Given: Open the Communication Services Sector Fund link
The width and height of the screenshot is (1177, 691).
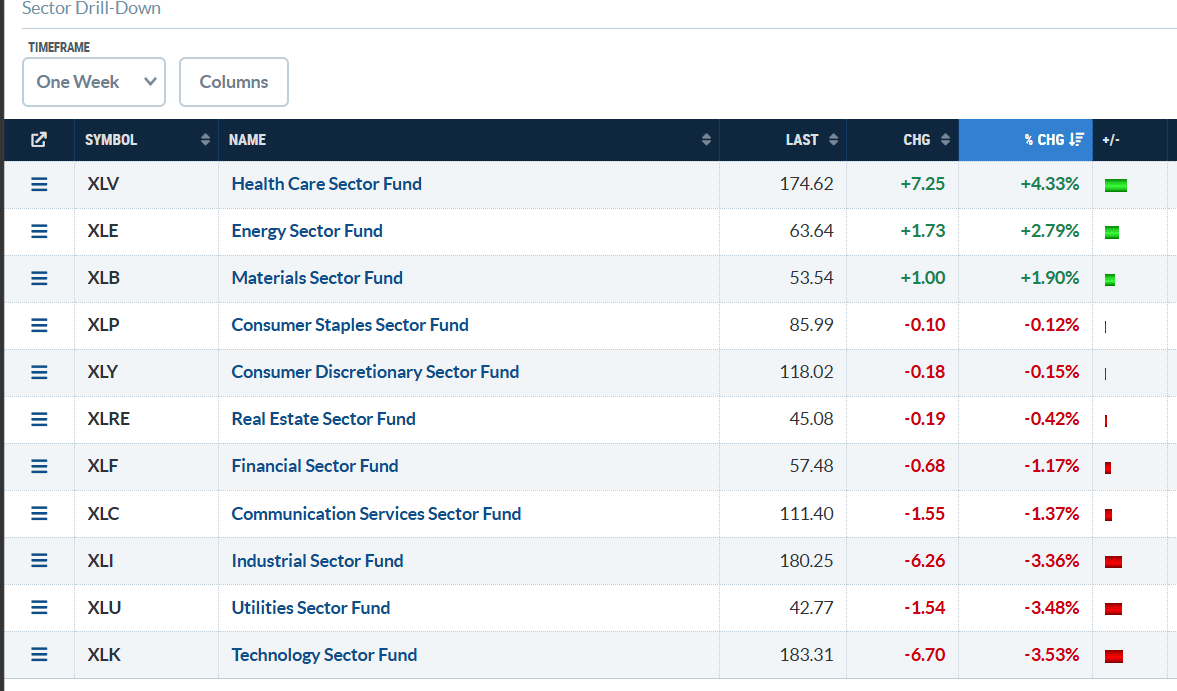Looking at the screenshot, I should (x=376, y=514).
